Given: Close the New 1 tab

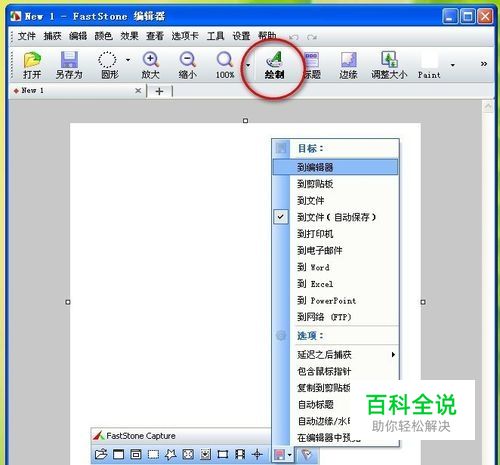Looking at the screenshot, I should 138,91.
